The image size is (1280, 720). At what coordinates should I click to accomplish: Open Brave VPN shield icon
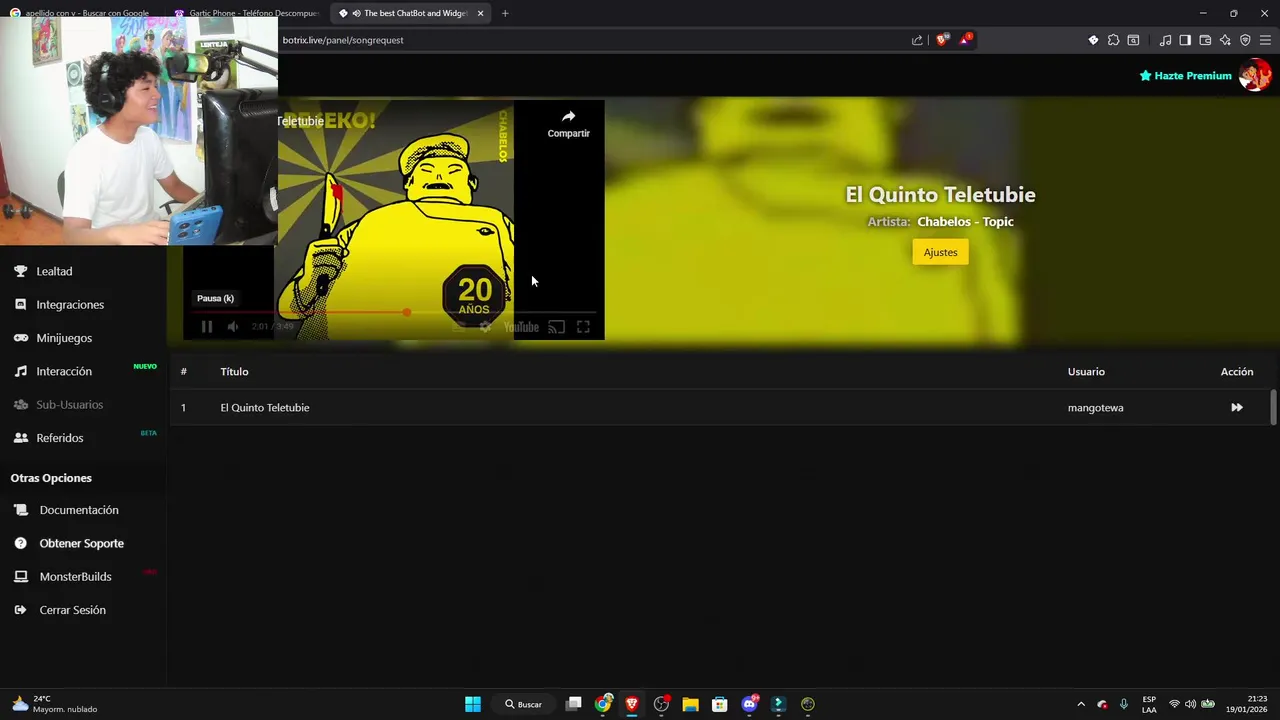click(1245, 40)
